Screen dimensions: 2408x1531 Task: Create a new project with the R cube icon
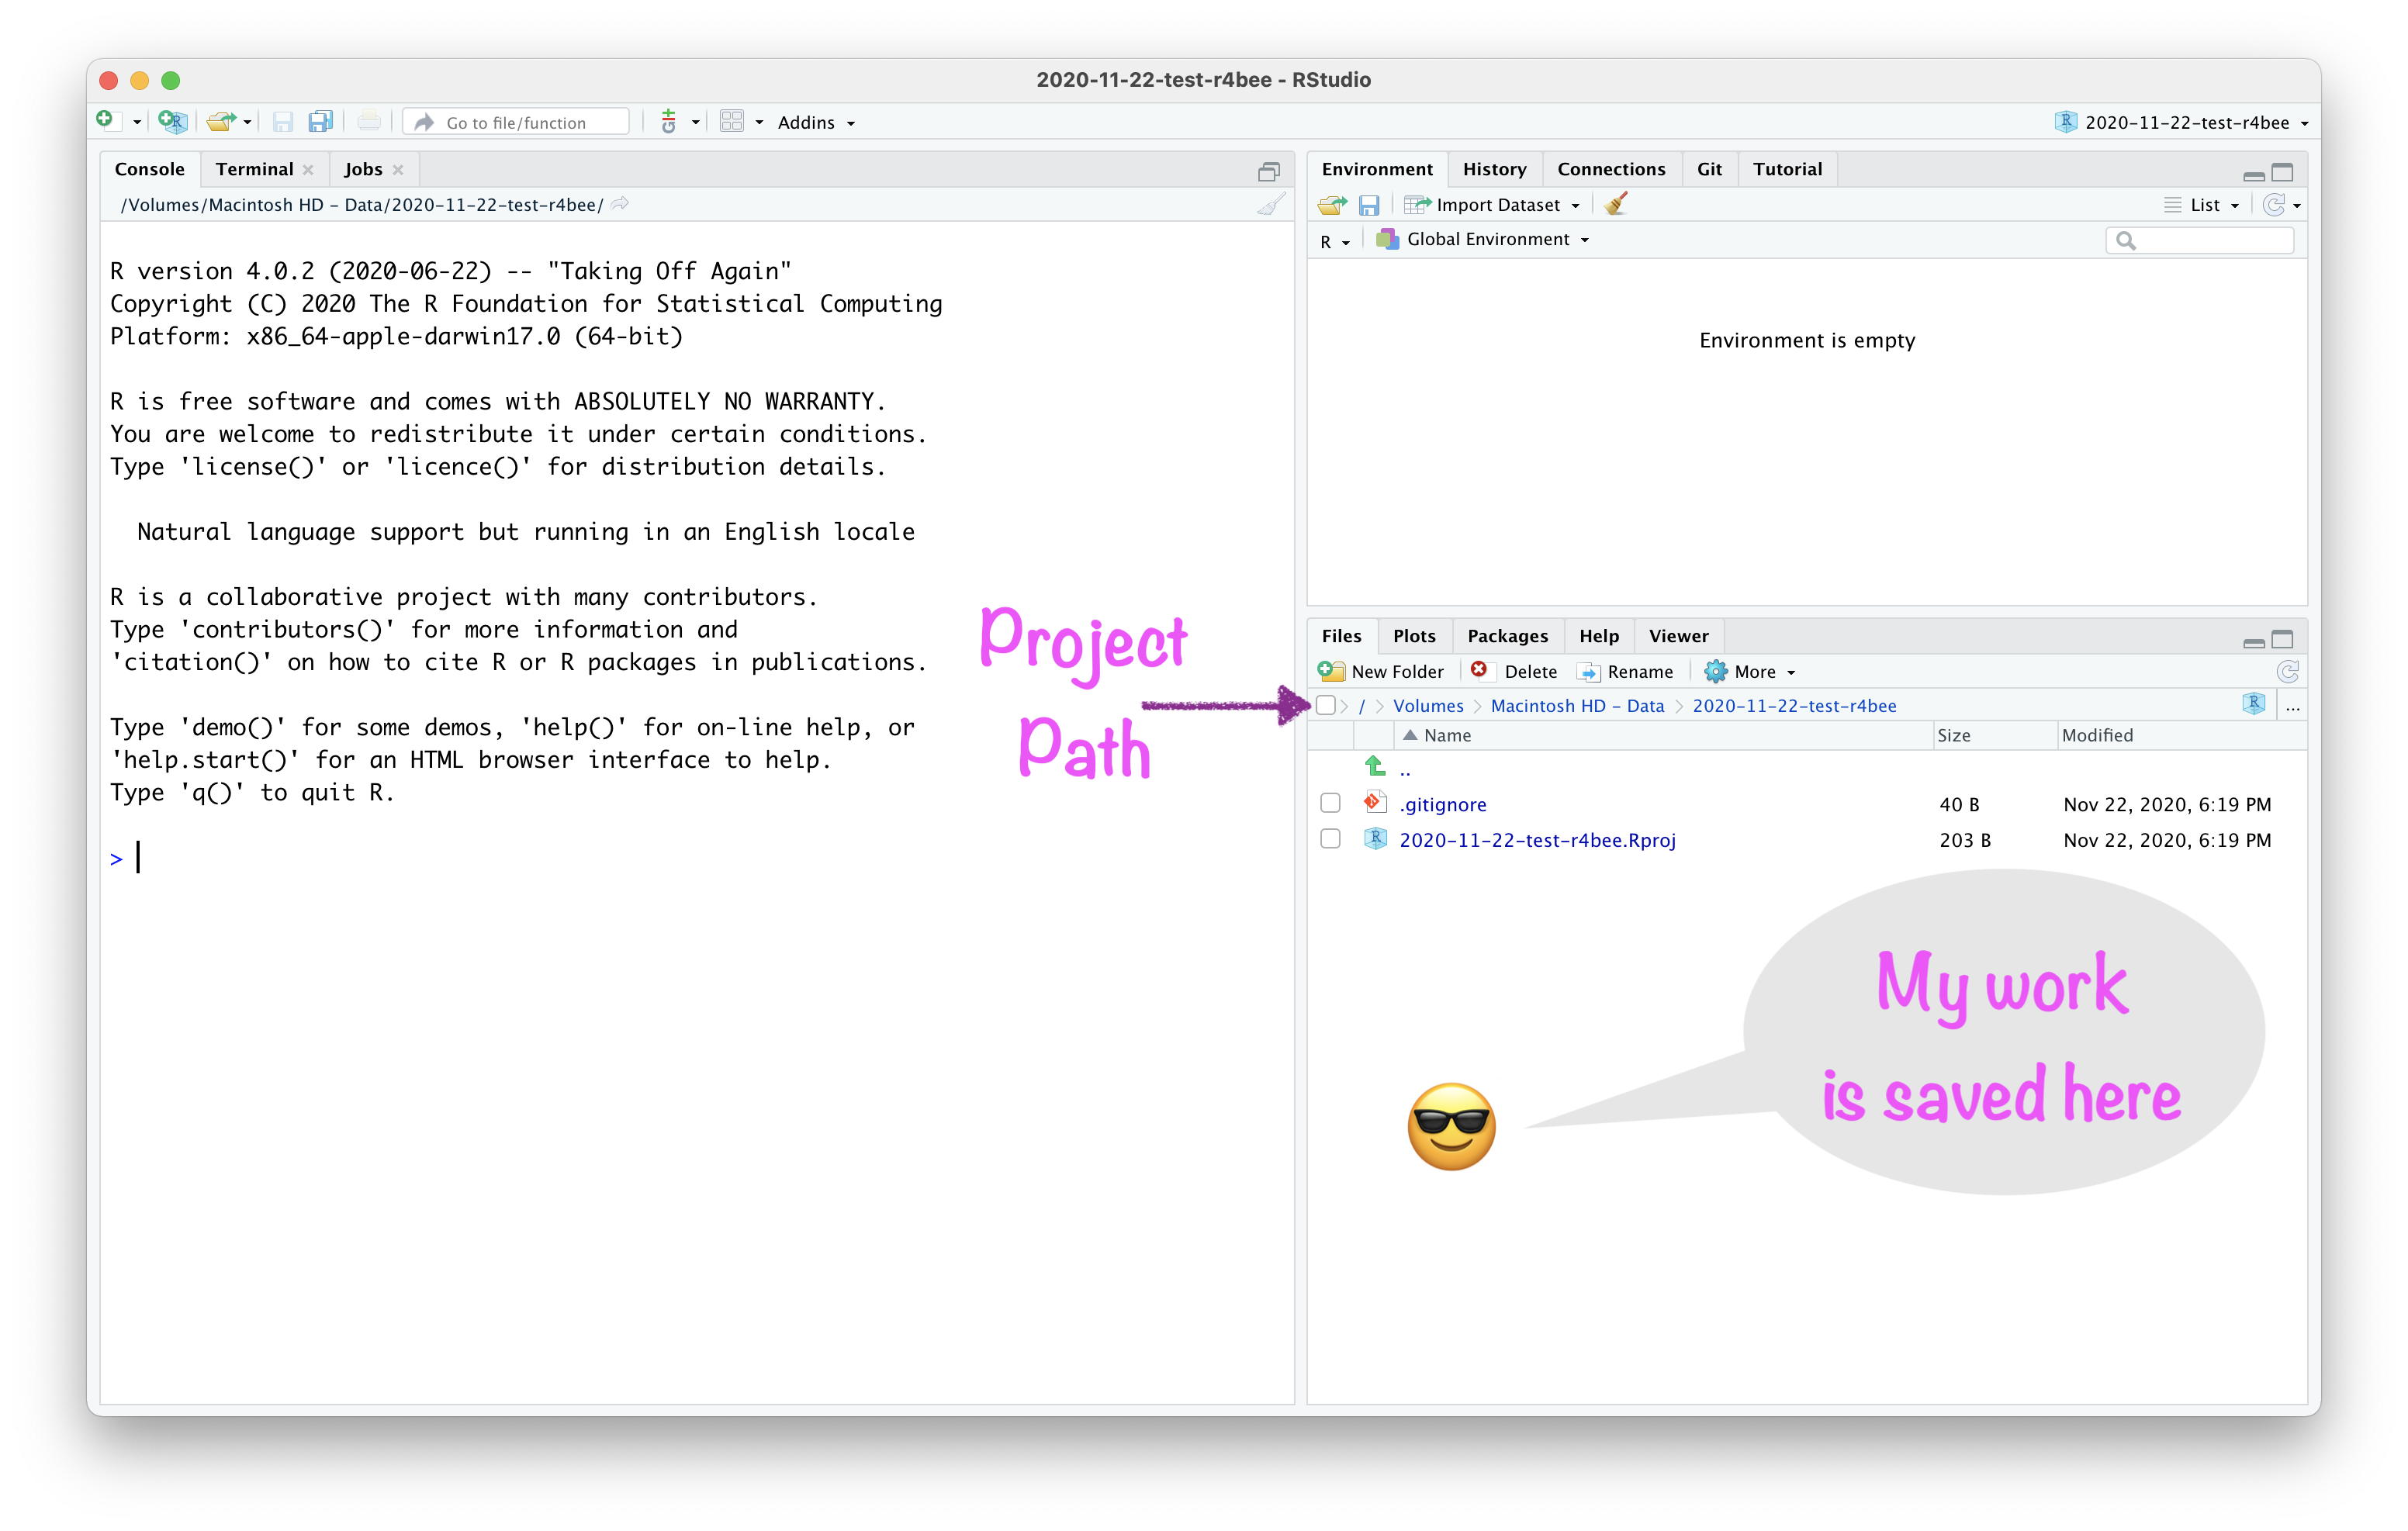[173, 122]
